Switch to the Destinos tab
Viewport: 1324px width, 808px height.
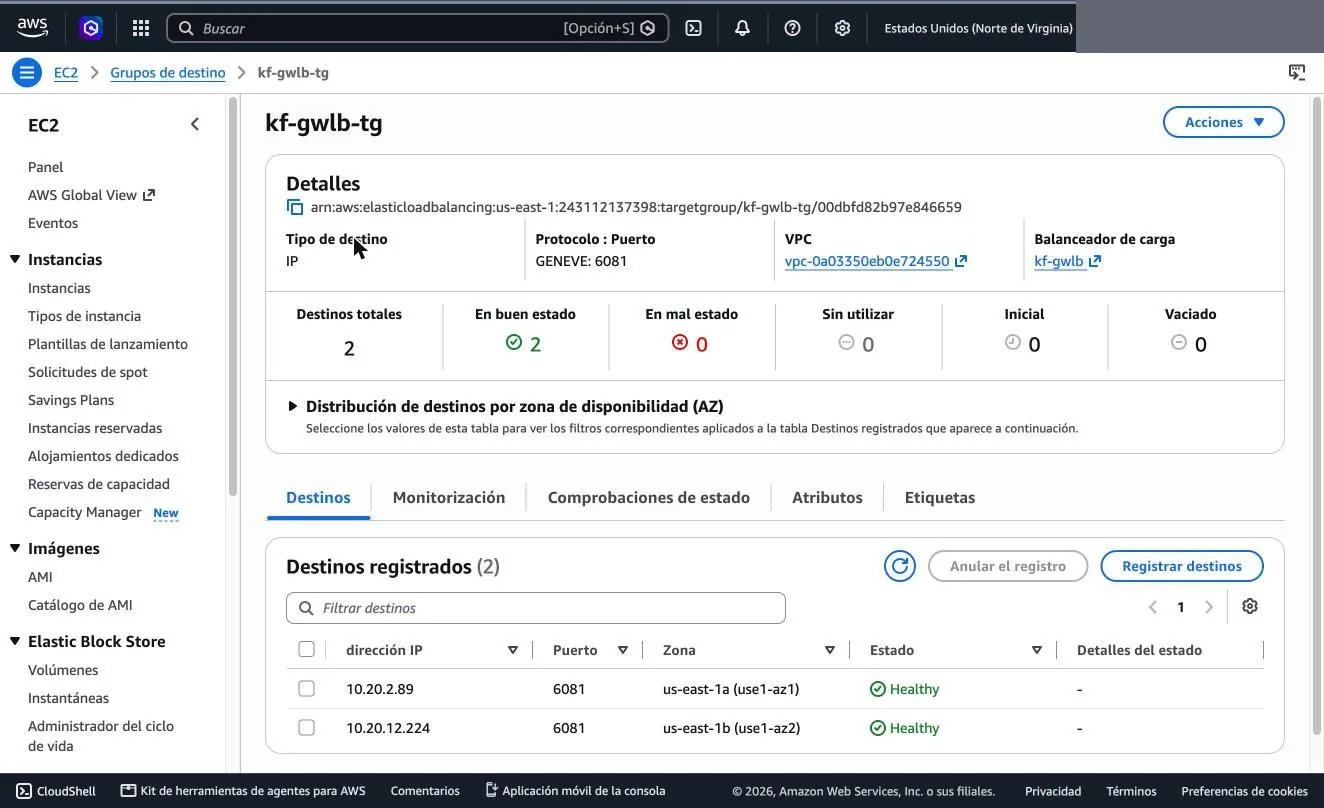coord(318,497)
